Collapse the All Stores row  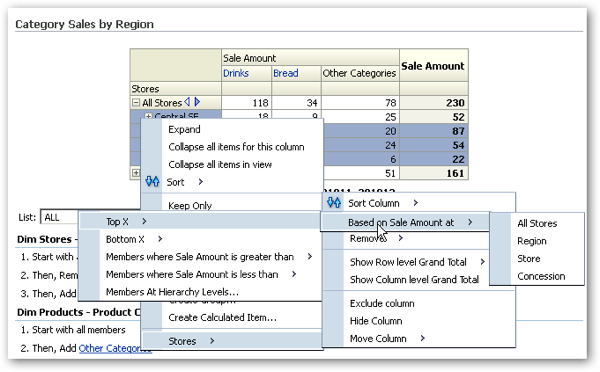pos(136,103)
